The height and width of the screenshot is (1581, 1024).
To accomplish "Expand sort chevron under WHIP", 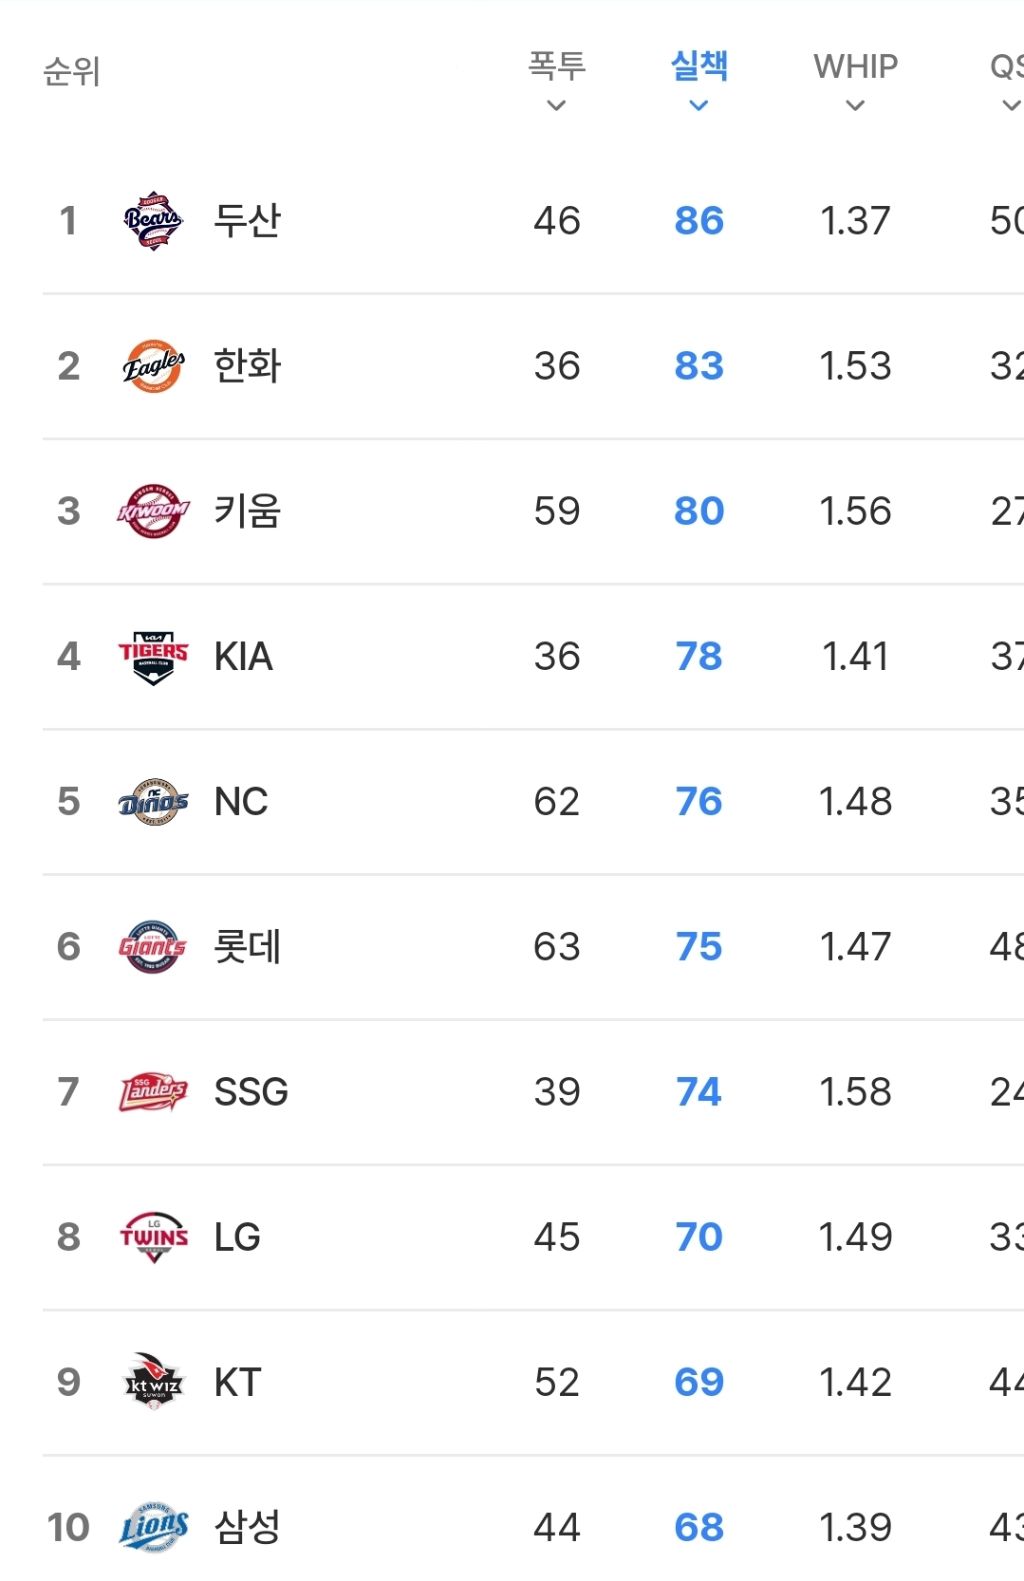I will click(855, 106).
